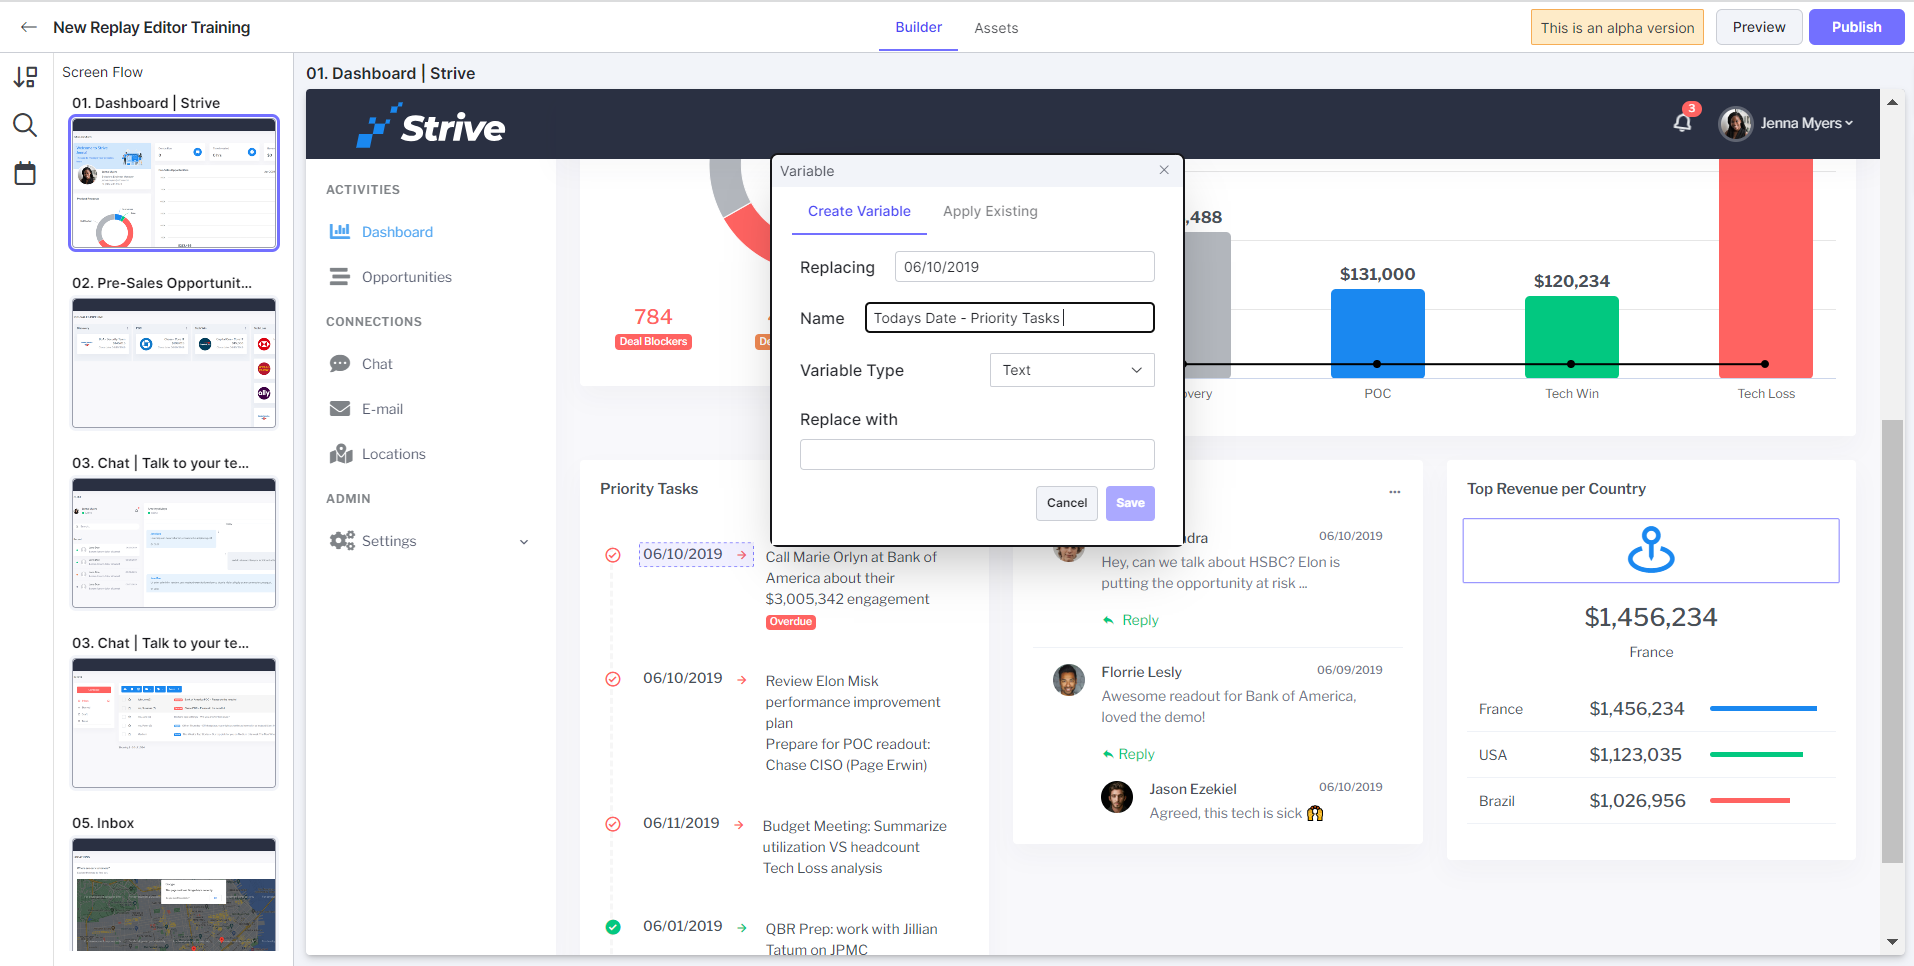
Task: Open Opportunities in the sidebar
Action: point(407,277)
